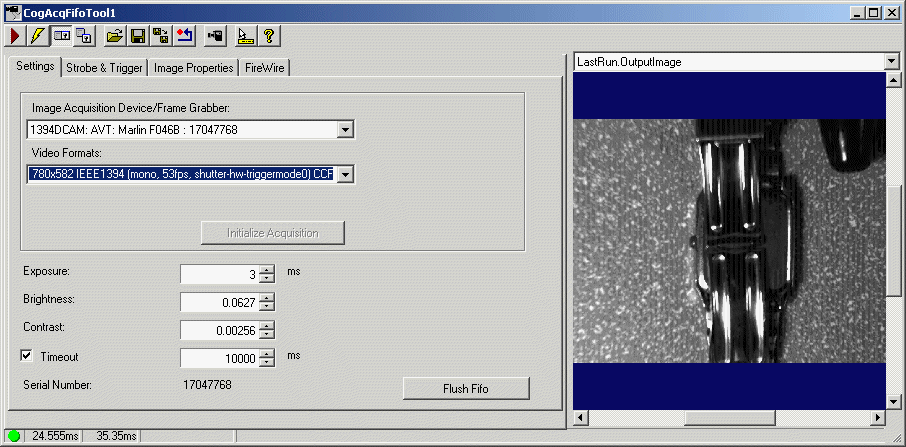Click the floating tool windows toolbar toggle
Image resolution: width=906 pixels, height=447 pixels.
(84, 36)
